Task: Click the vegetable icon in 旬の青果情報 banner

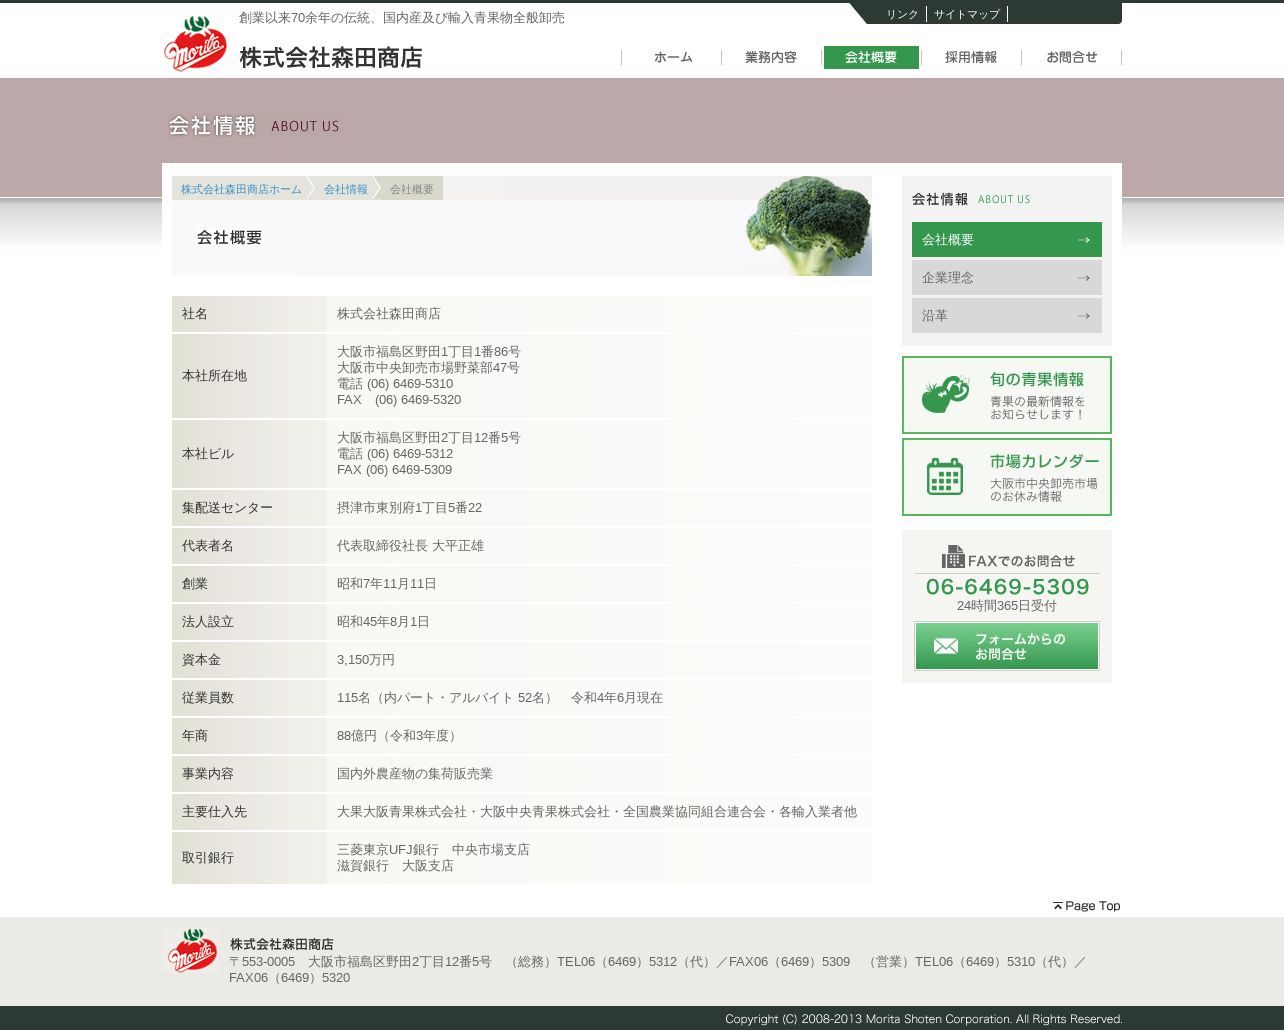Action: (x=945, y=395)
